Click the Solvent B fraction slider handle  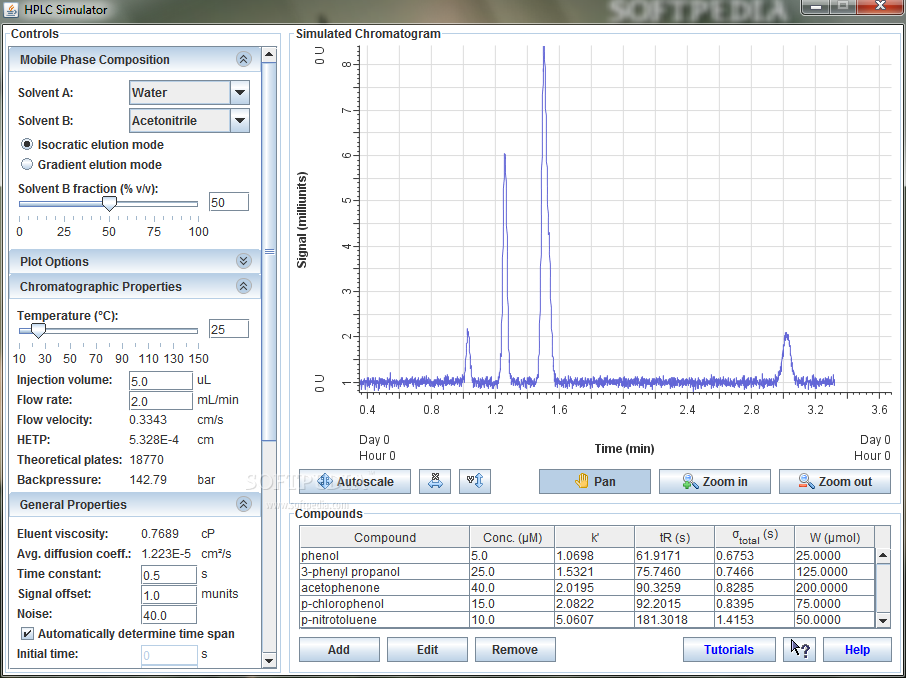click(x=109, y=203)
